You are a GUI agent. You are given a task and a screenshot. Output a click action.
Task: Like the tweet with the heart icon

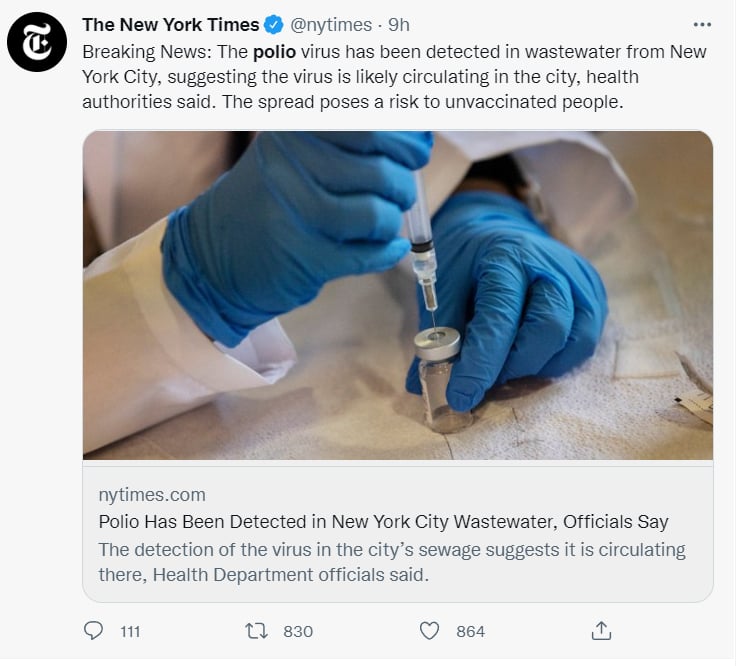pyautogui.click(x=429, y=631)
